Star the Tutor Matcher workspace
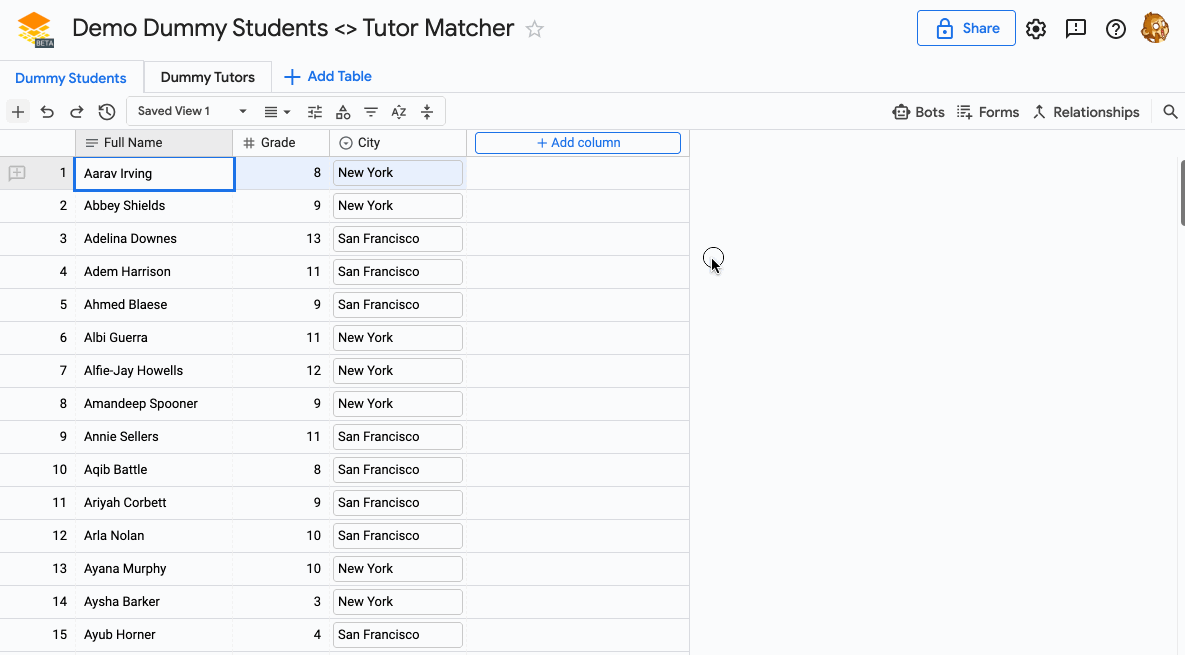Viewport: 1185px width, 655px height. 534,29
